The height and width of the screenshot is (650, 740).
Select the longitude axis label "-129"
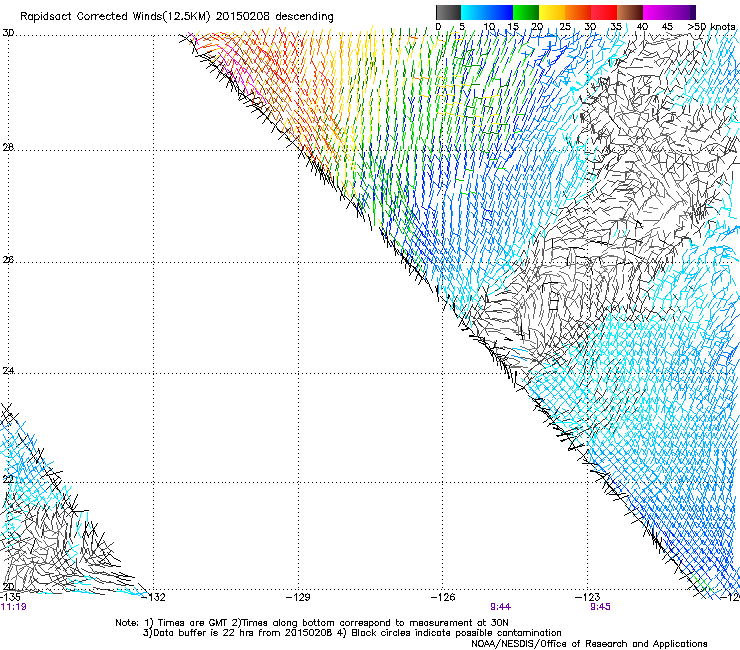[298, 597]
